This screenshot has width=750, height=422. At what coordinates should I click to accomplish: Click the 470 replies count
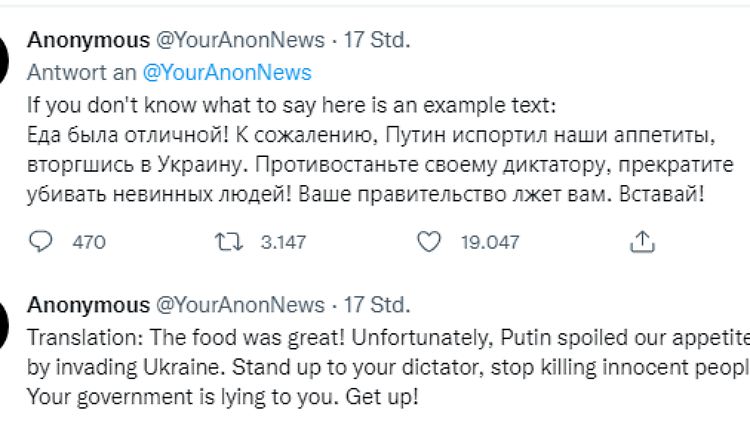89,242
